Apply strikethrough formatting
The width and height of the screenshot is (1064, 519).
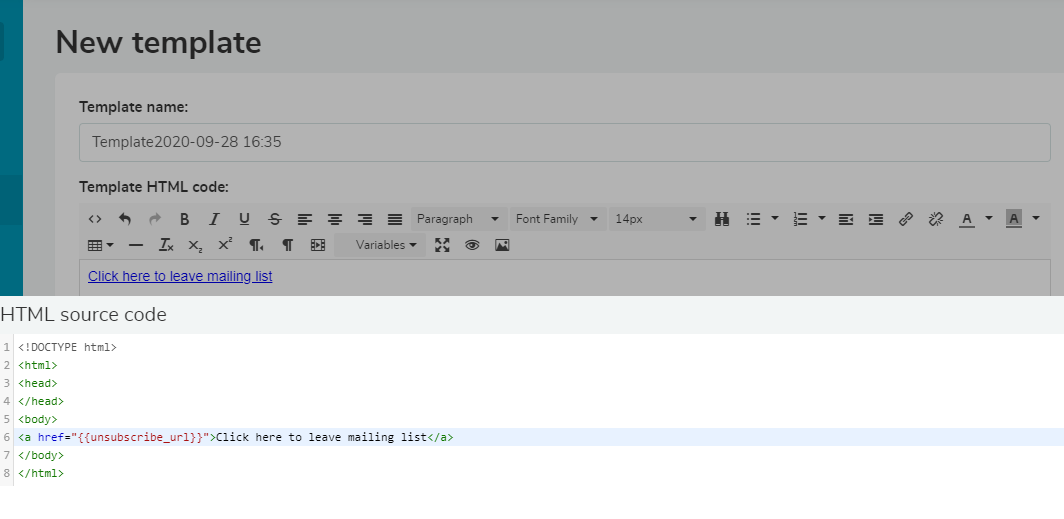pyautogui.click(x=274, y=219)
